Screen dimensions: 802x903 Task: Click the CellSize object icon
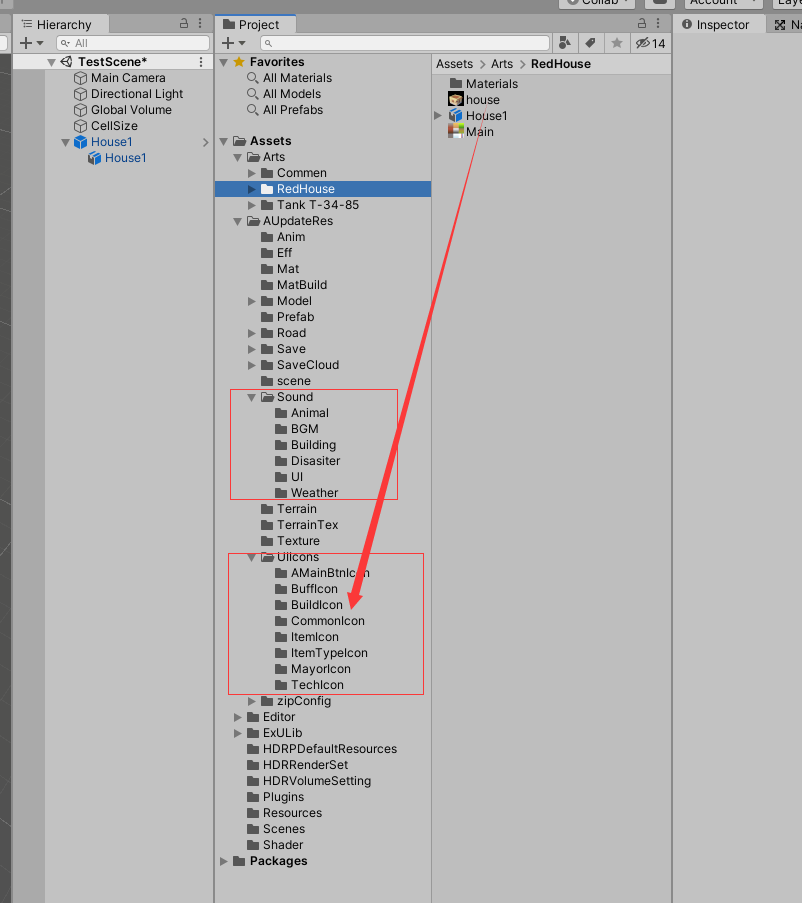81,126
